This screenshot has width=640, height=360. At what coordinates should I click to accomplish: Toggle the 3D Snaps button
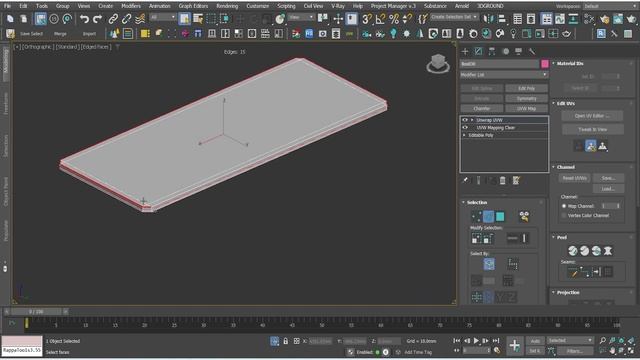tap(367, 19)
